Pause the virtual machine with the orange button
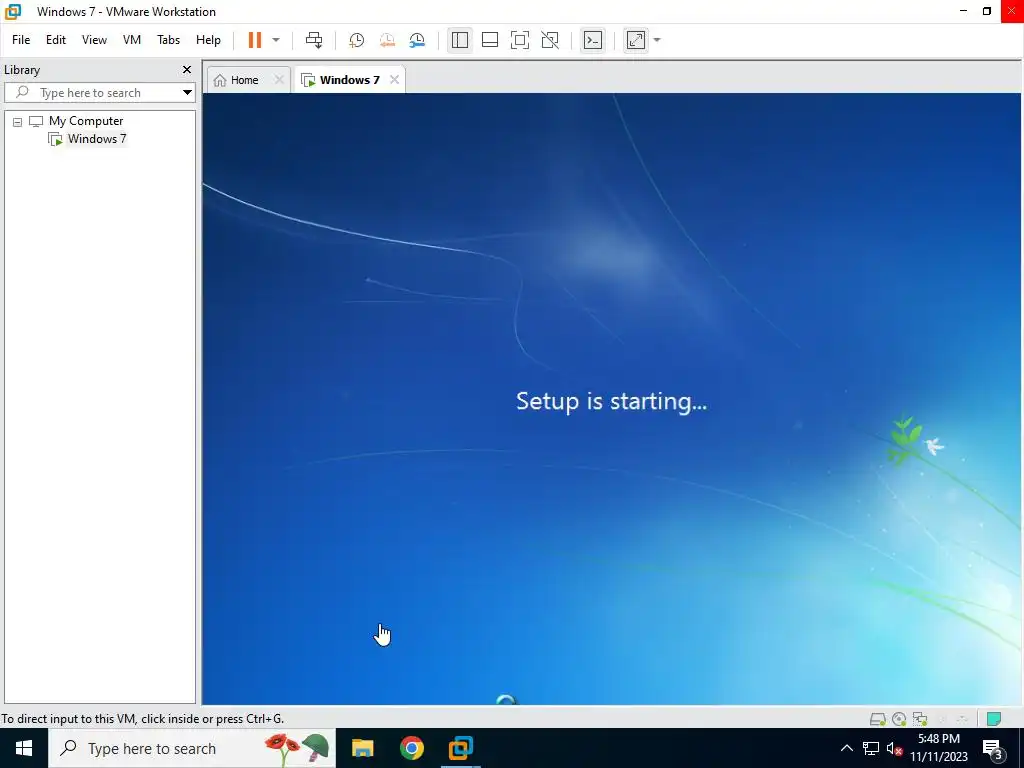This screenshot has width=1024, height=768. (x=255, y=40)
